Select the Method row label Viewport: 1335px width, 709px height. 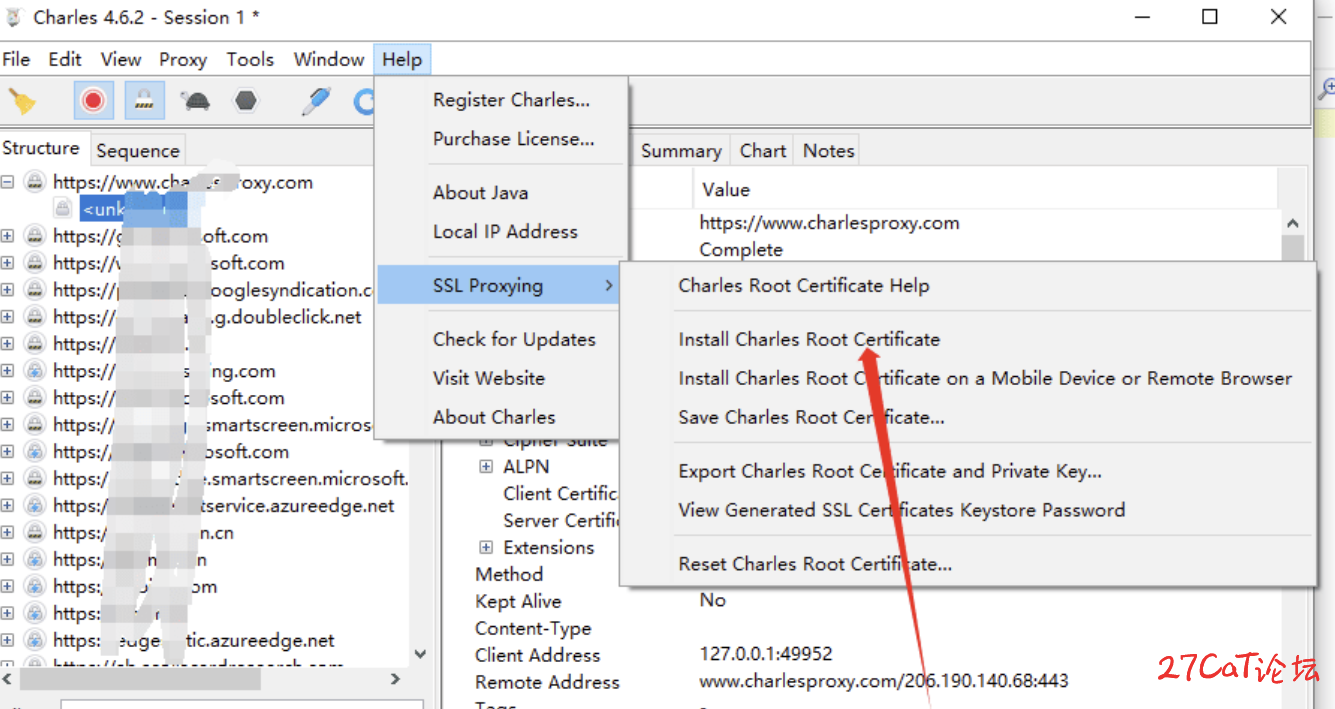[x=509, y=575]
